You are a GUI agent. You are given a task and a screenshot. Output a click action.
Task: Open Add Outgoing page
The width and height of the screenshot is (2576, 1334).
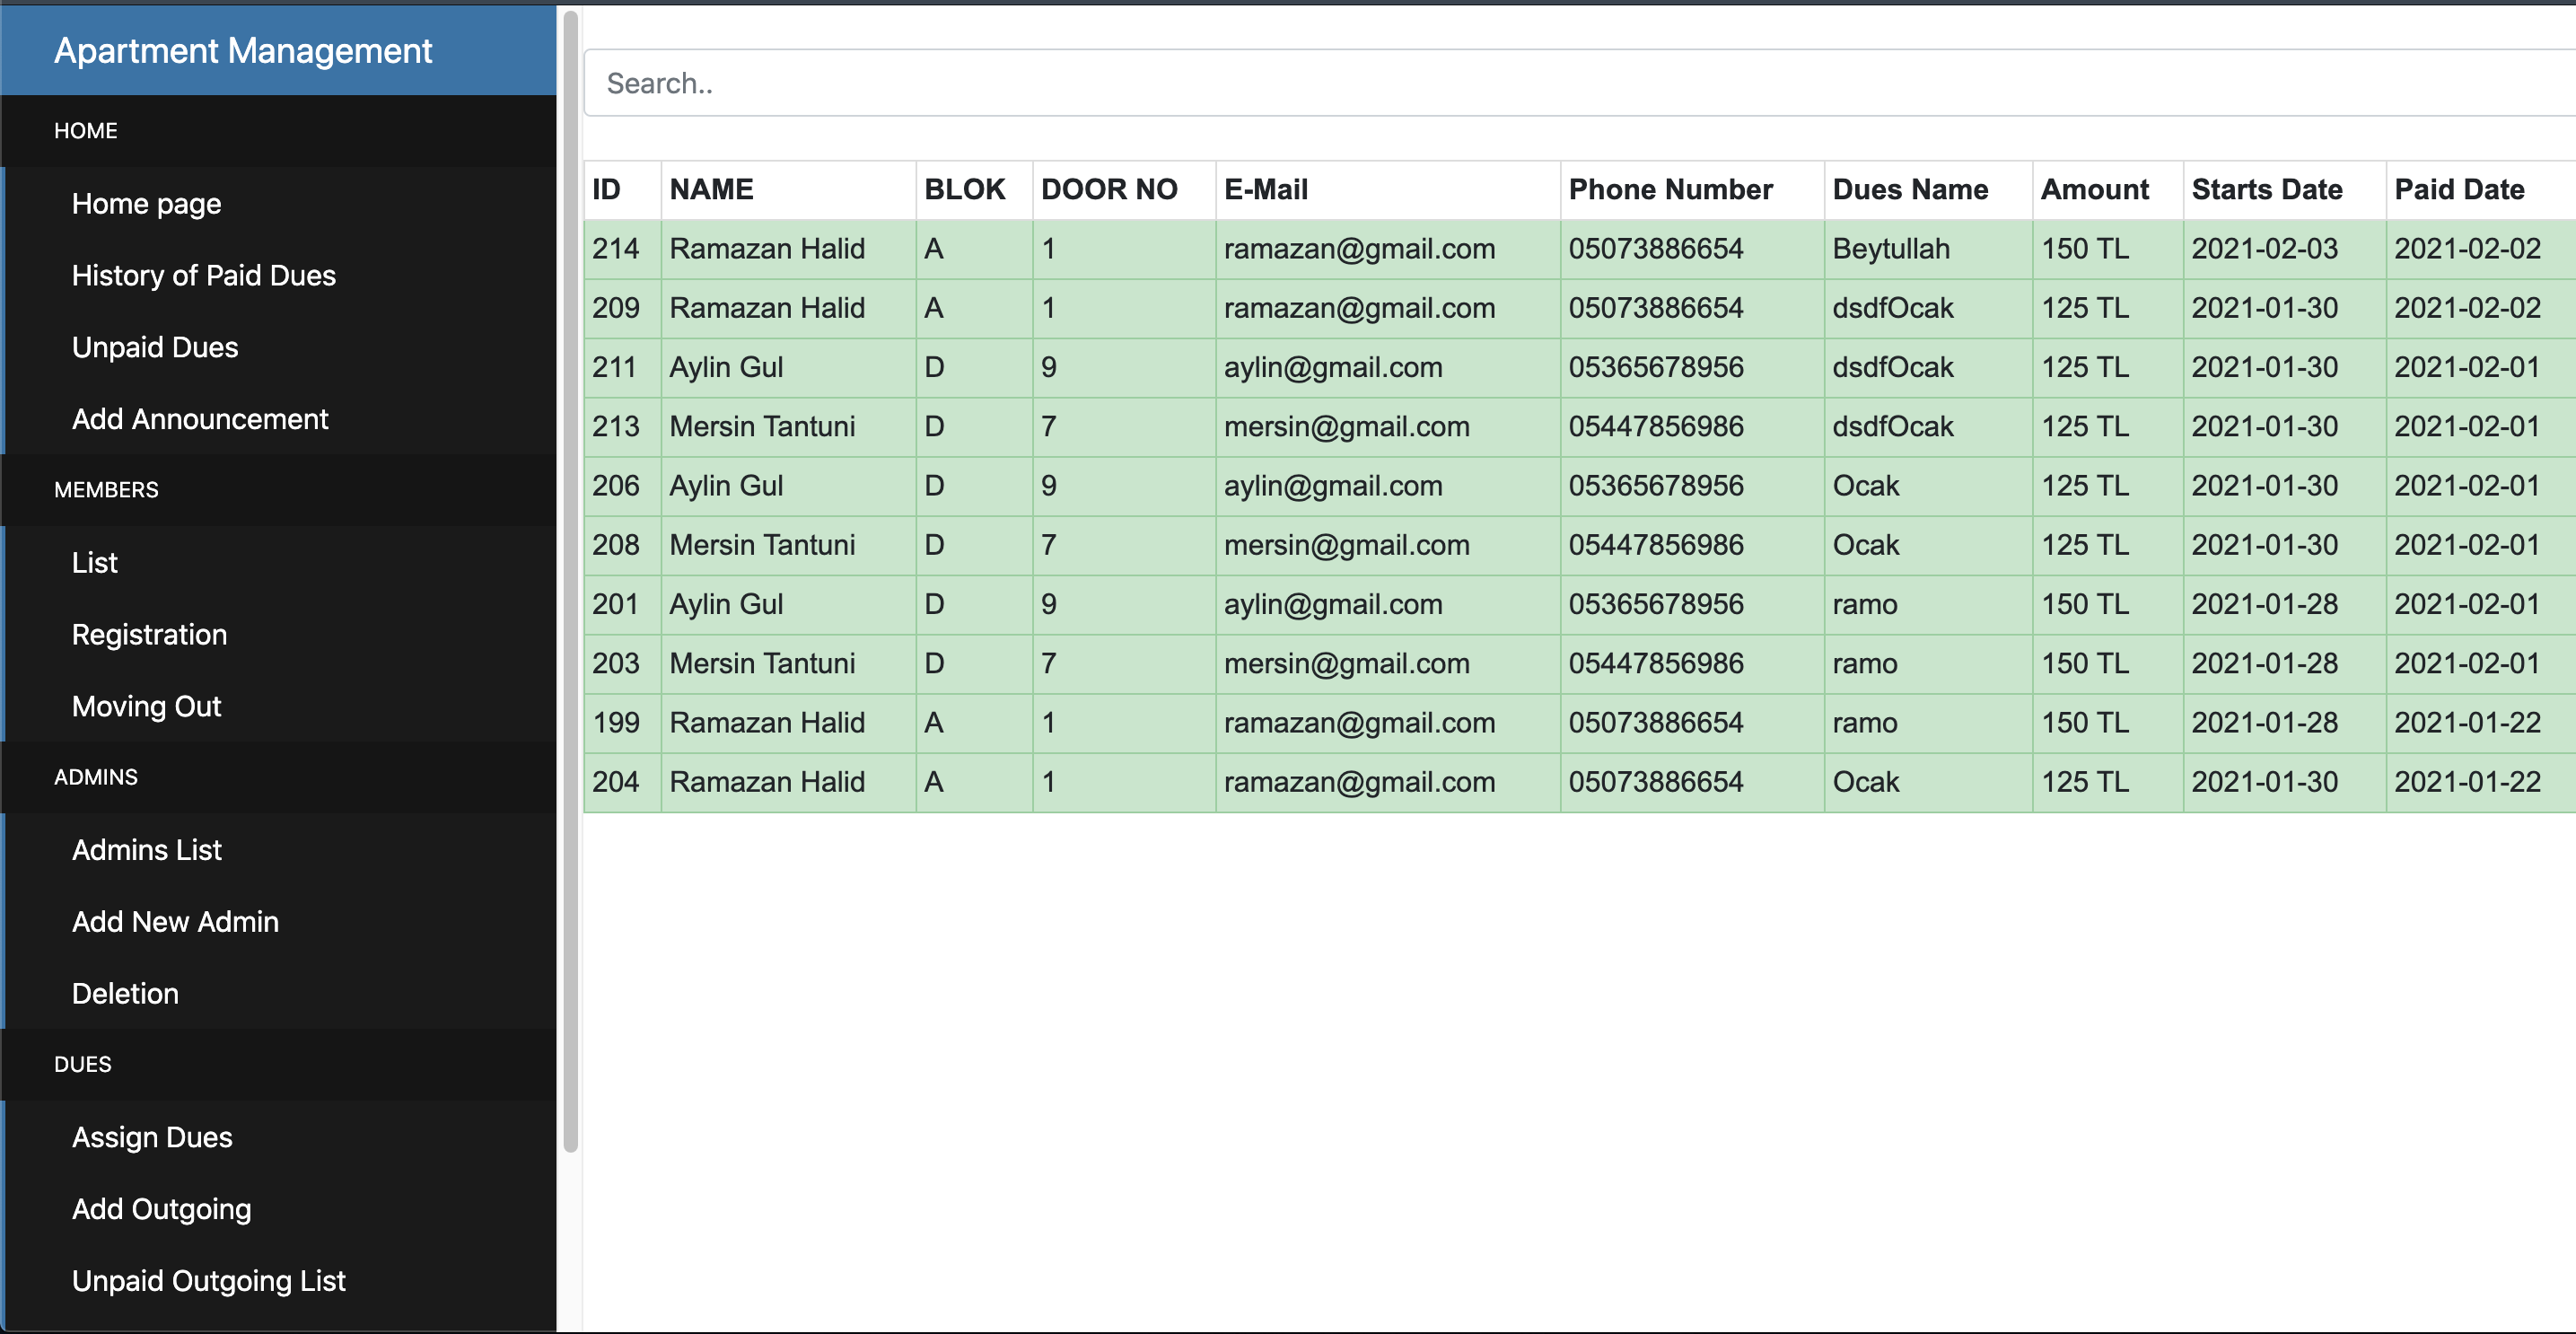[x=161, y=1209]
